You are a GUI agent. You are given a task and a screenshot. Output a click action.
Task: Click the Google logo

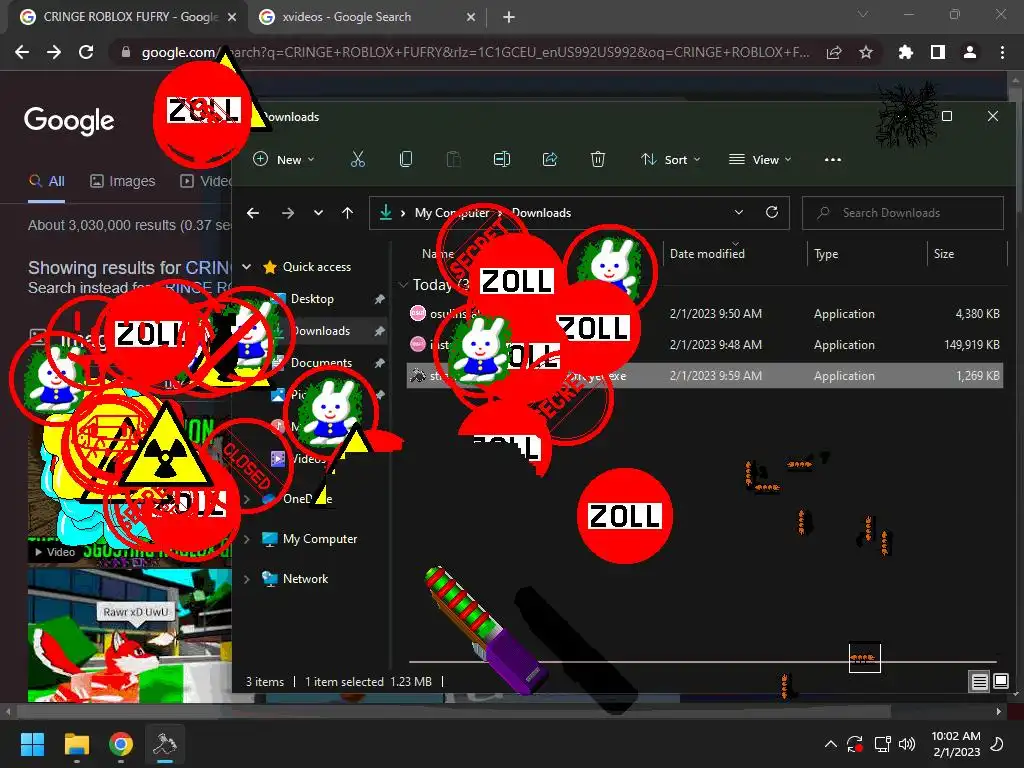[x=69, y=120]
